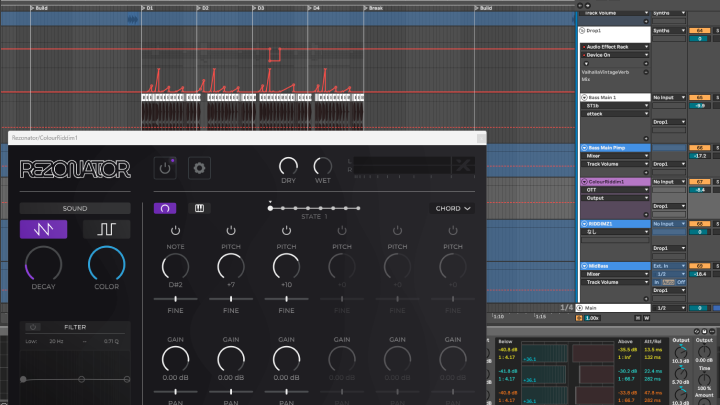Image resolution: width=720 pixels, height=405 pixels.
Task: Click the orange follow icon beside 1.00x
Action: coord(579,318)
